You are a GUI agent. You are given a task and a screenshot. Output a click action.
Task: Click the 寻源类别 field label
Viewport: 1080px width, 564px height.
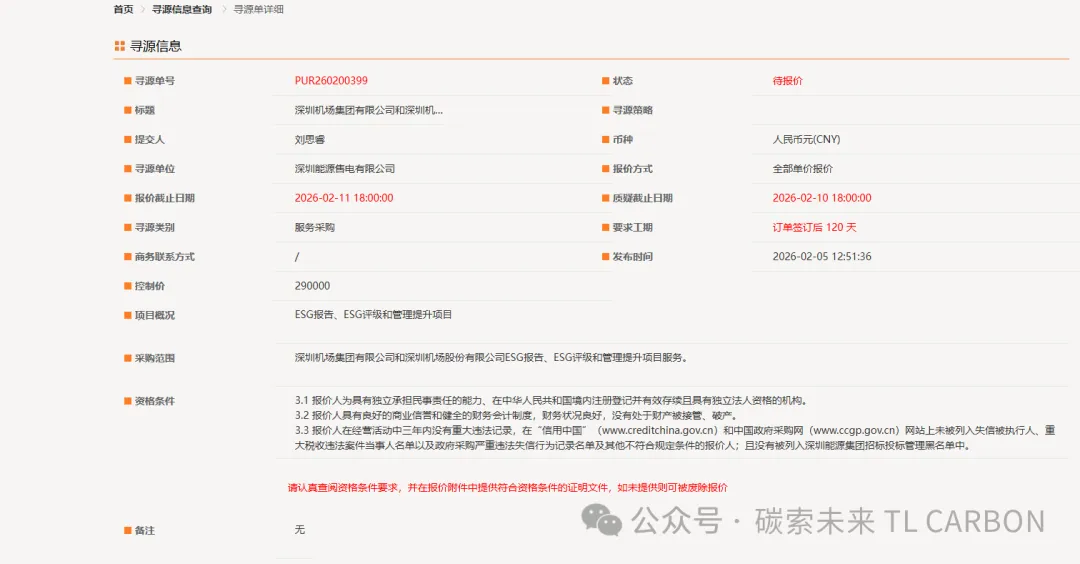tap(154, 227)
